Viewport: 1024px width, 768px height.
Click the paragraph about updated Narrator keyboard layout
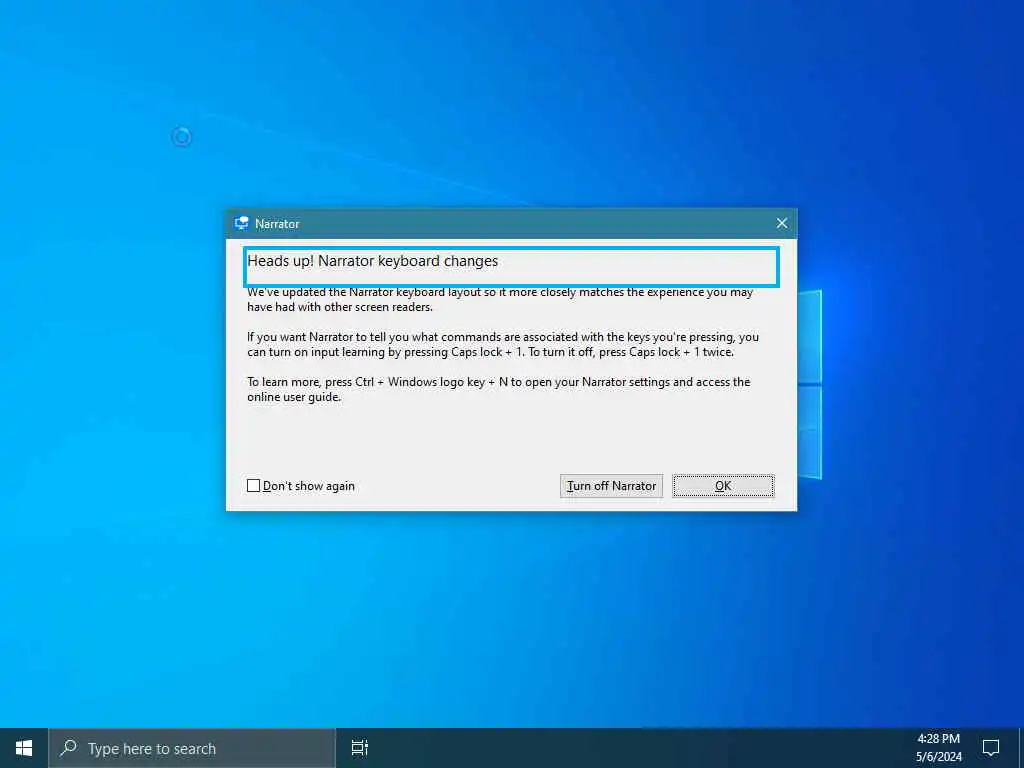coord(500,299)
